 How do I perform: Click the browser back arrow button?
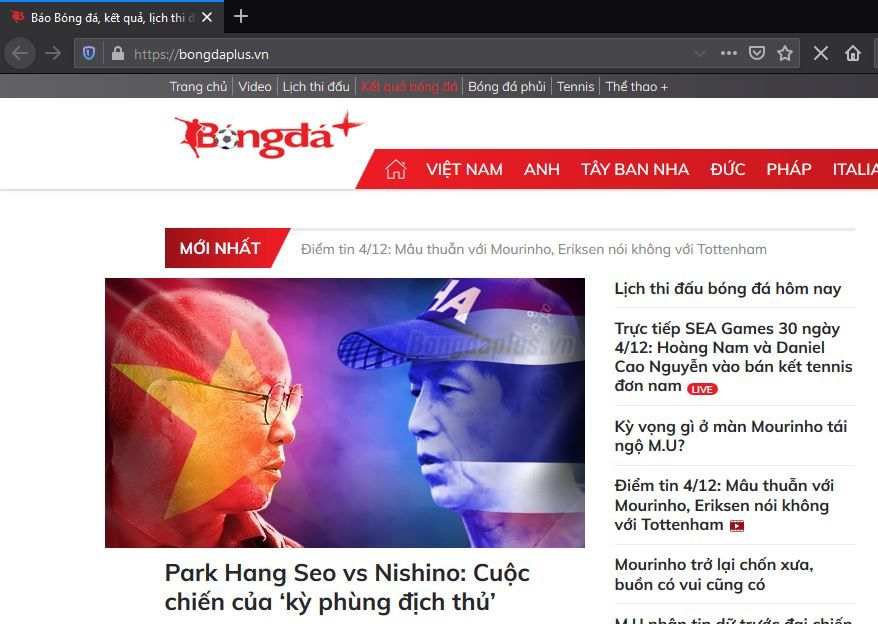coord(20,54)
